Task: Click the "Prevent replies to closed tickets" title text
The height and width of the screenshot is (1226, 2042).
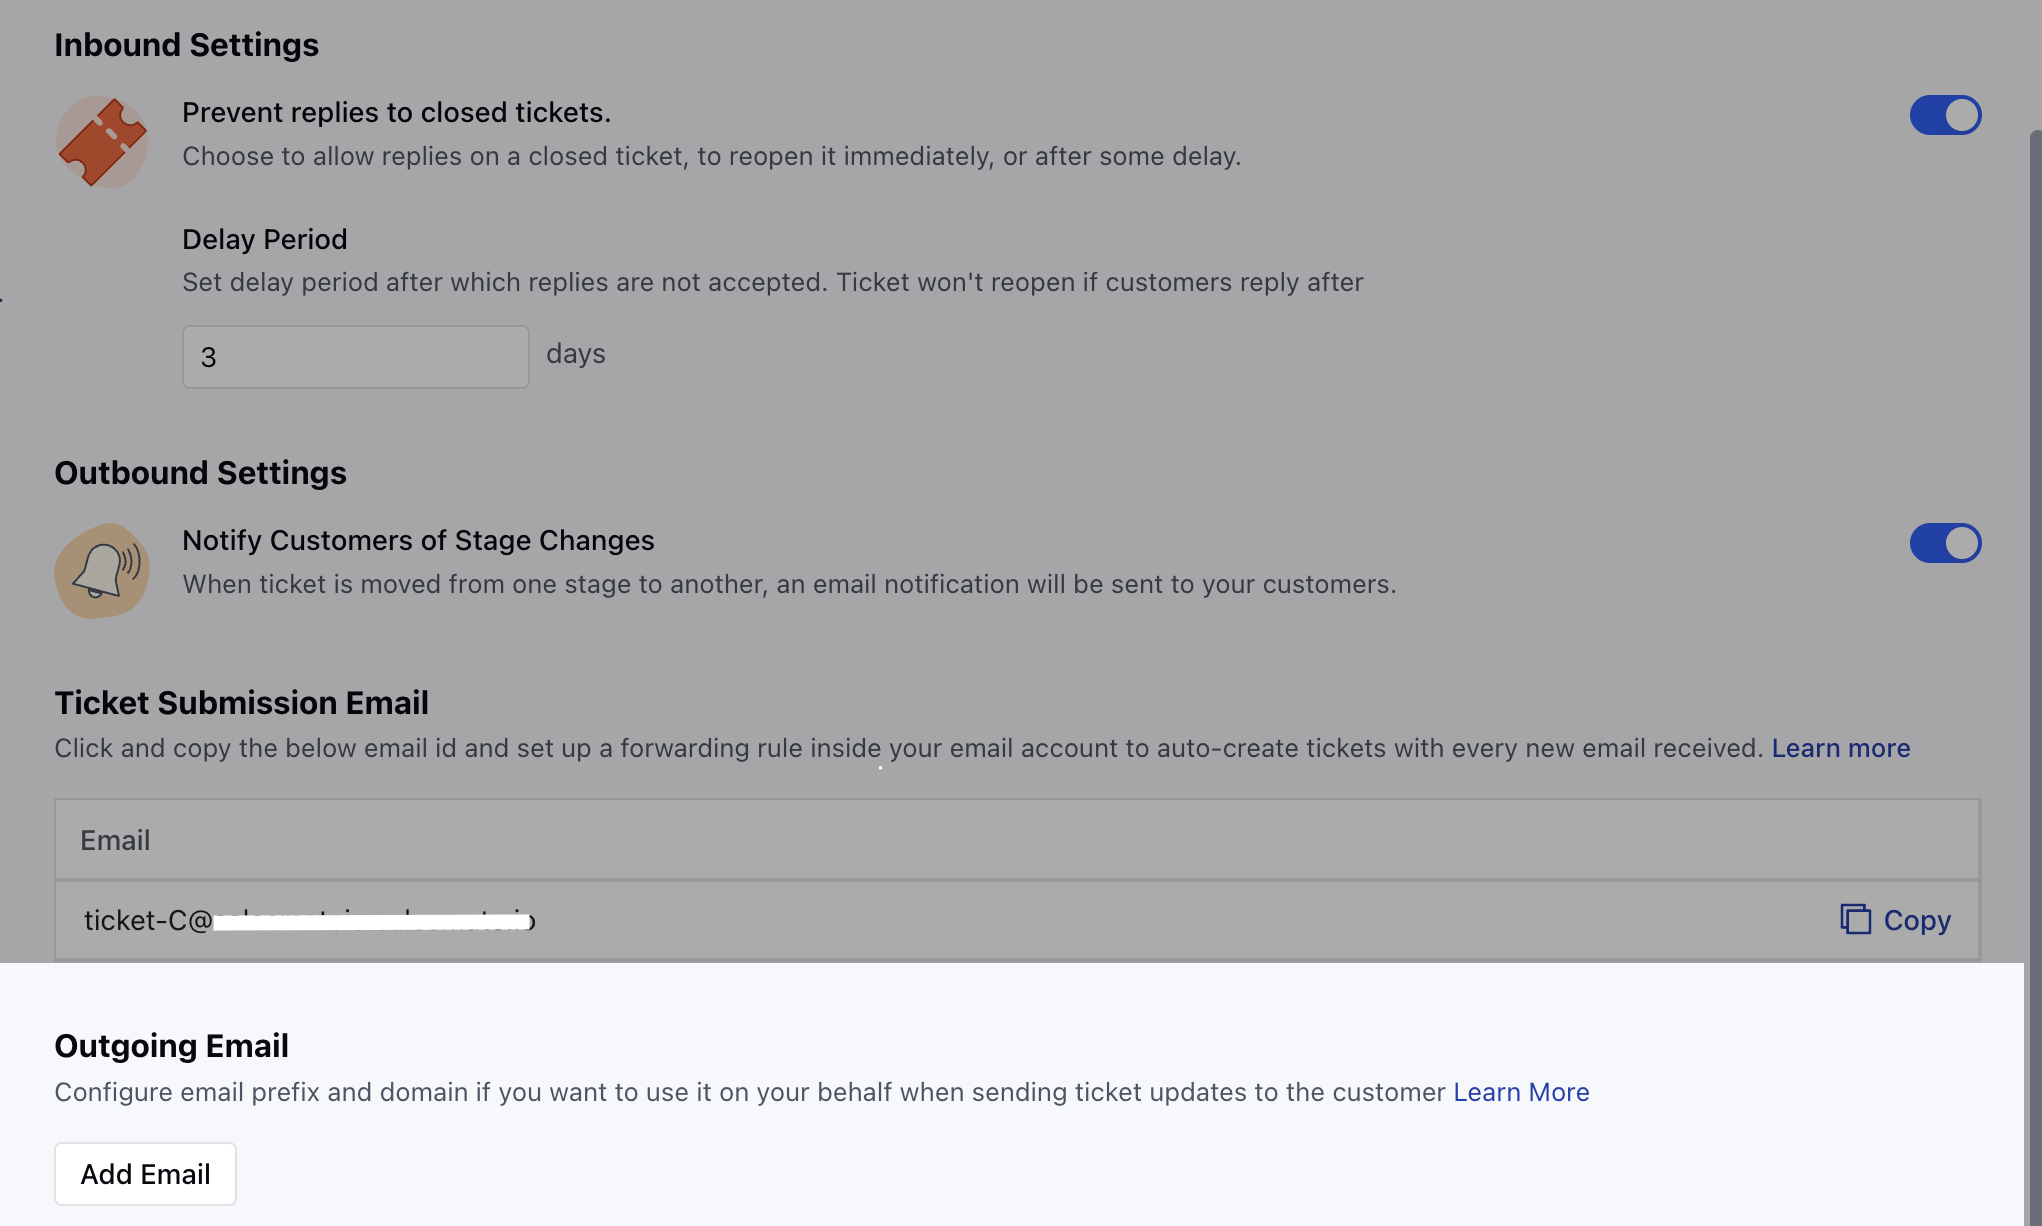Action: pyautogui.click(x=396, y=112)
